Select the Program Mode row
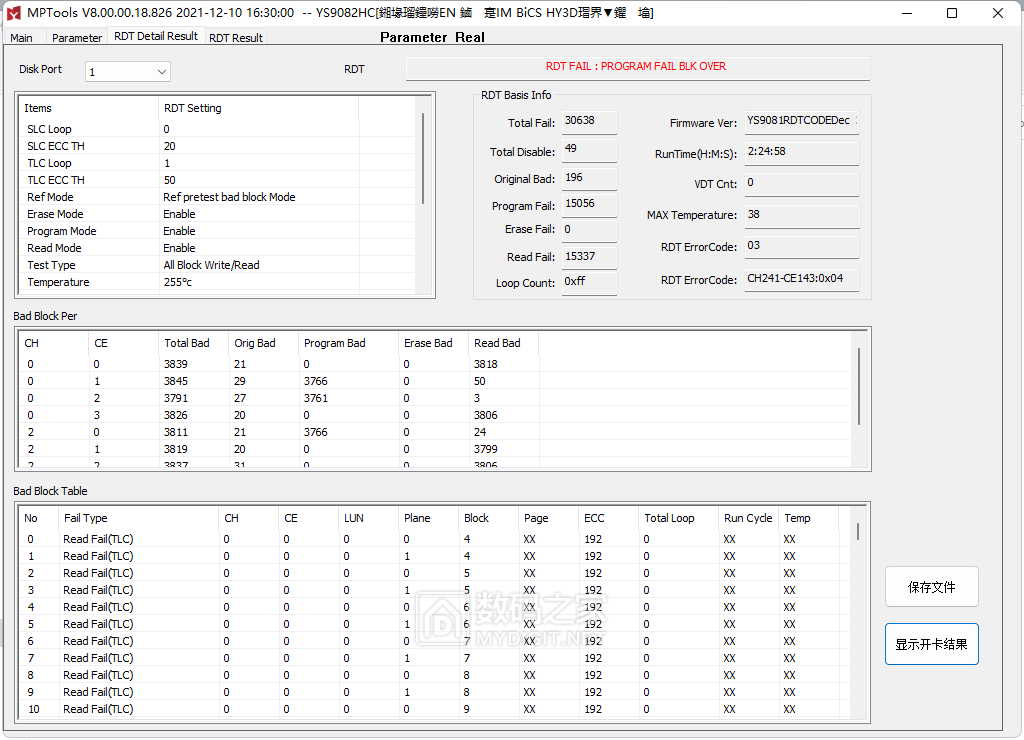This screenshot has width=1024, height=740. pos(217,231)
